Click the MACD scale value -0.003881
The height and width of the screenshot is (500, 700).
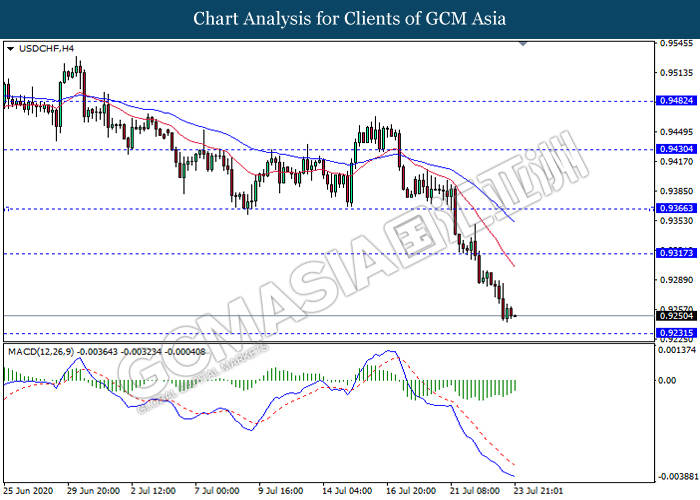[677, 477]
